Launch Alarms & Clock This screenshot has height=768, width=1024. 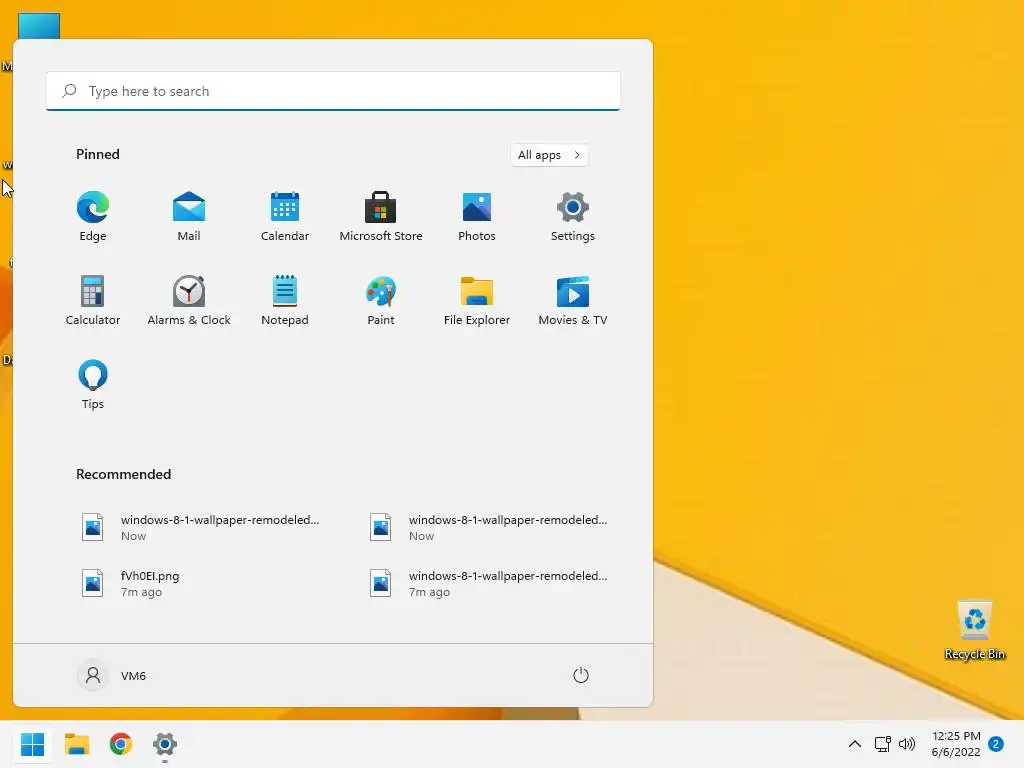[189, 300]
